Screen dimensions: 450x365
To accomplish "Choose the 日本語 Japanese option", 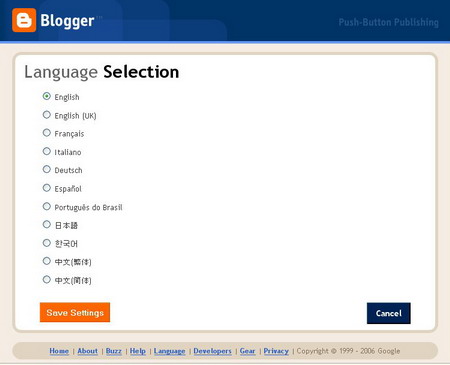I will [x=47, y=225].
